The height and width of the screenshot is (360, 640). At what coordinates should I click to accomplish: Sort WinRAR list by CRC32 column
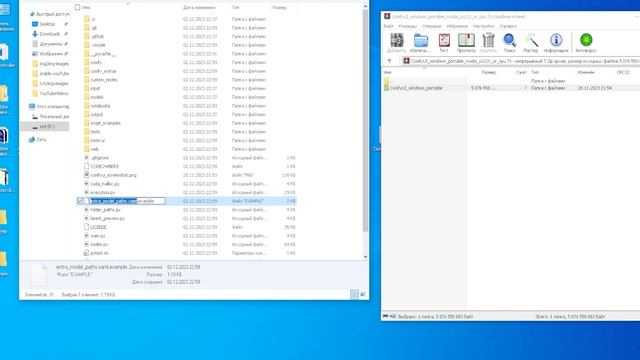(x=623, y=72)
